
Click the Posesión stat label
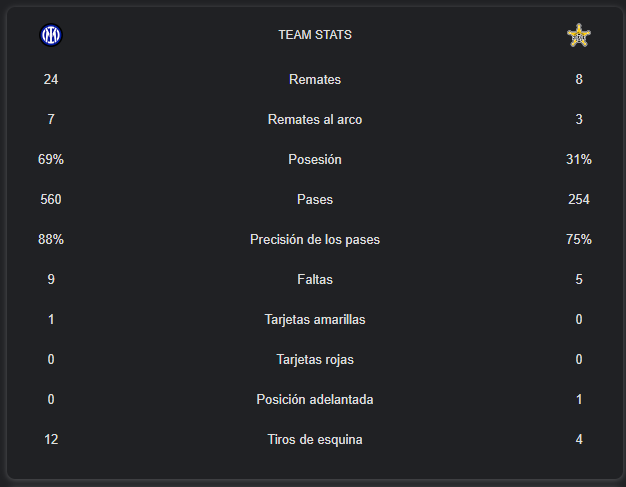pyautogui.click(x=315, y=159)
